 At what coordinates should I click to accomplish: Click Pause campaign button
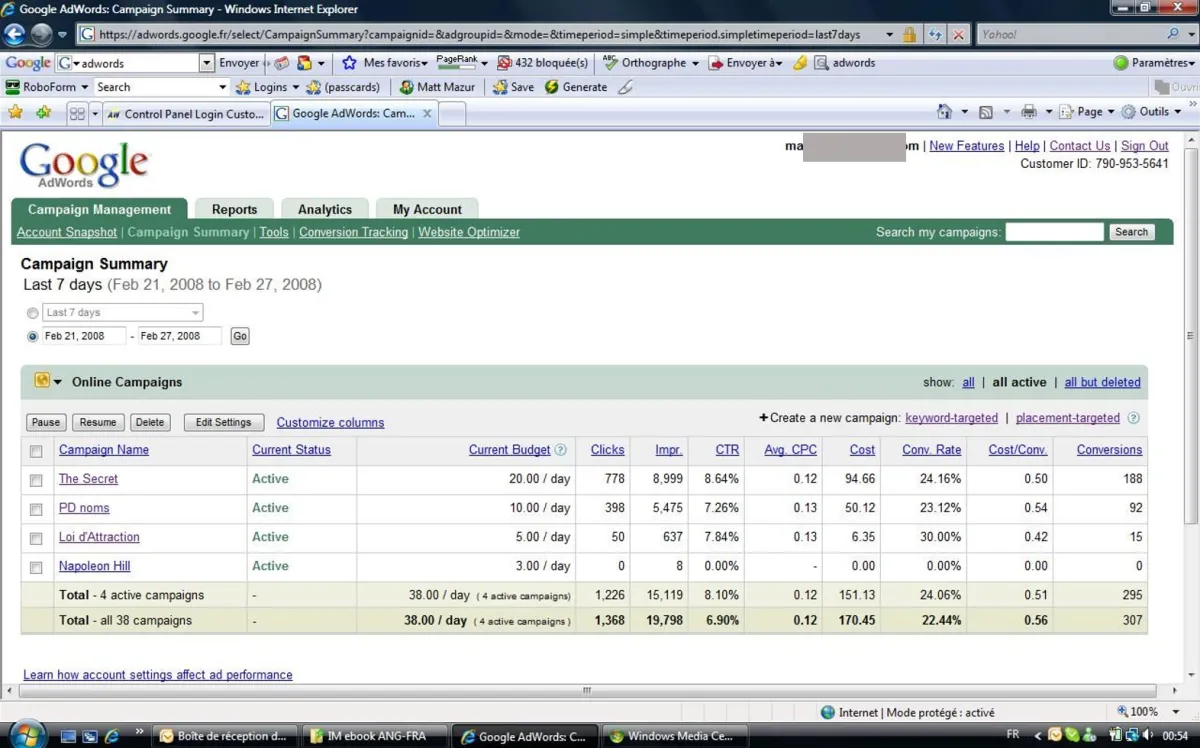(x=46, y=422)
